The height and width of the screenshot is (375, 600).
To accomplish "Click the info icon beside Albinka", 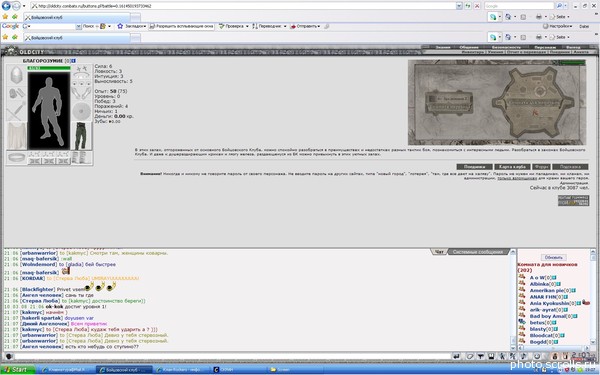I will pyautogui.click(x=558, y=284).
